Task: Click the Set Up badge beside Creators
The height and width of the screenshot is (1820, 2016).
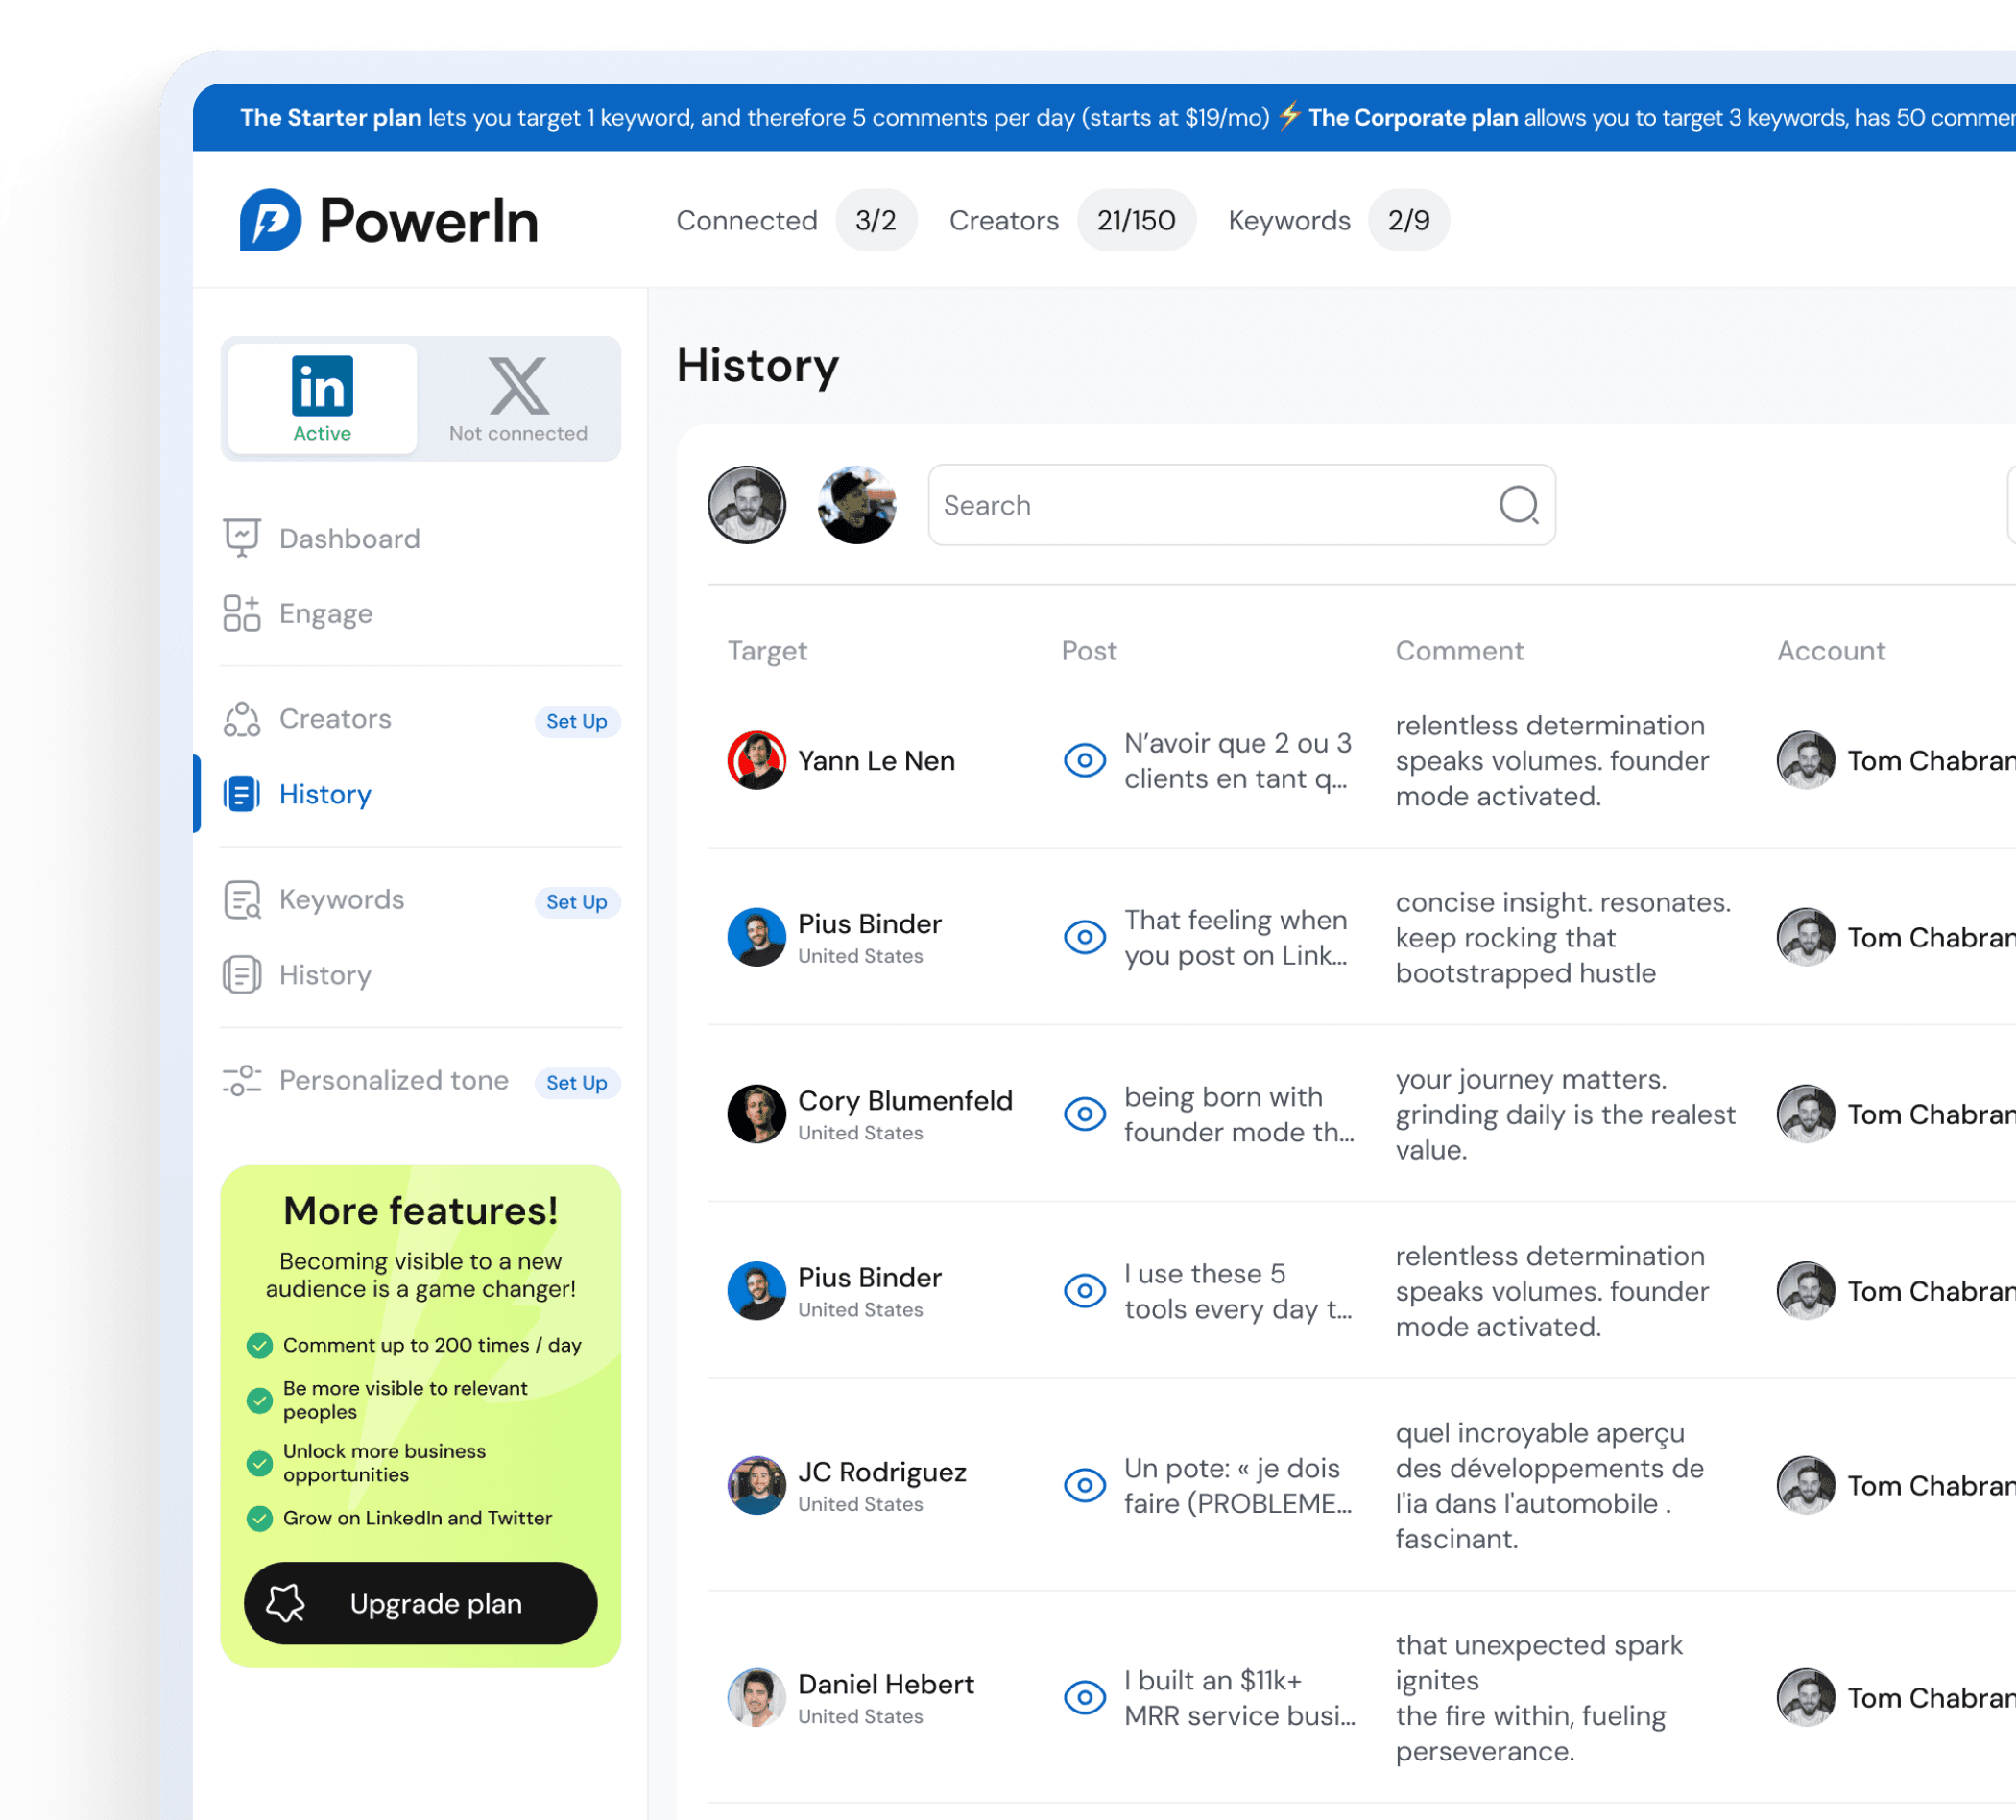Action: pyautogui.click(x=577, y=721)
